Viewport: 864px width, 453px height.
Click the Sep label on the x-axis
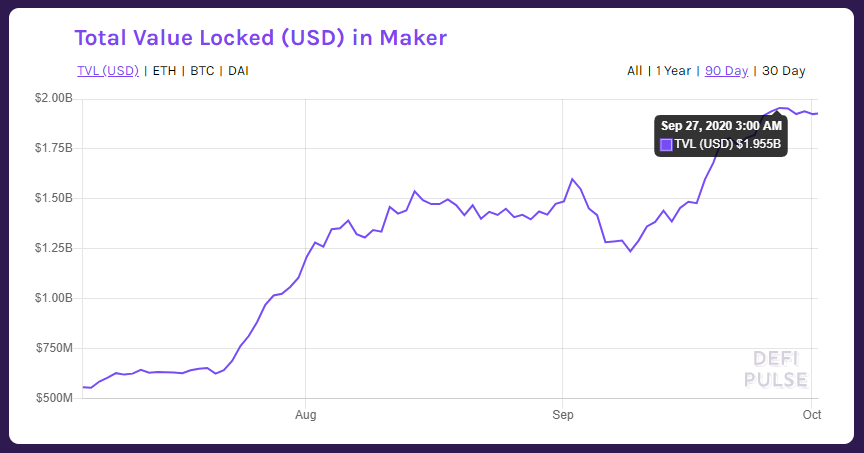click(x=562, y=413)
